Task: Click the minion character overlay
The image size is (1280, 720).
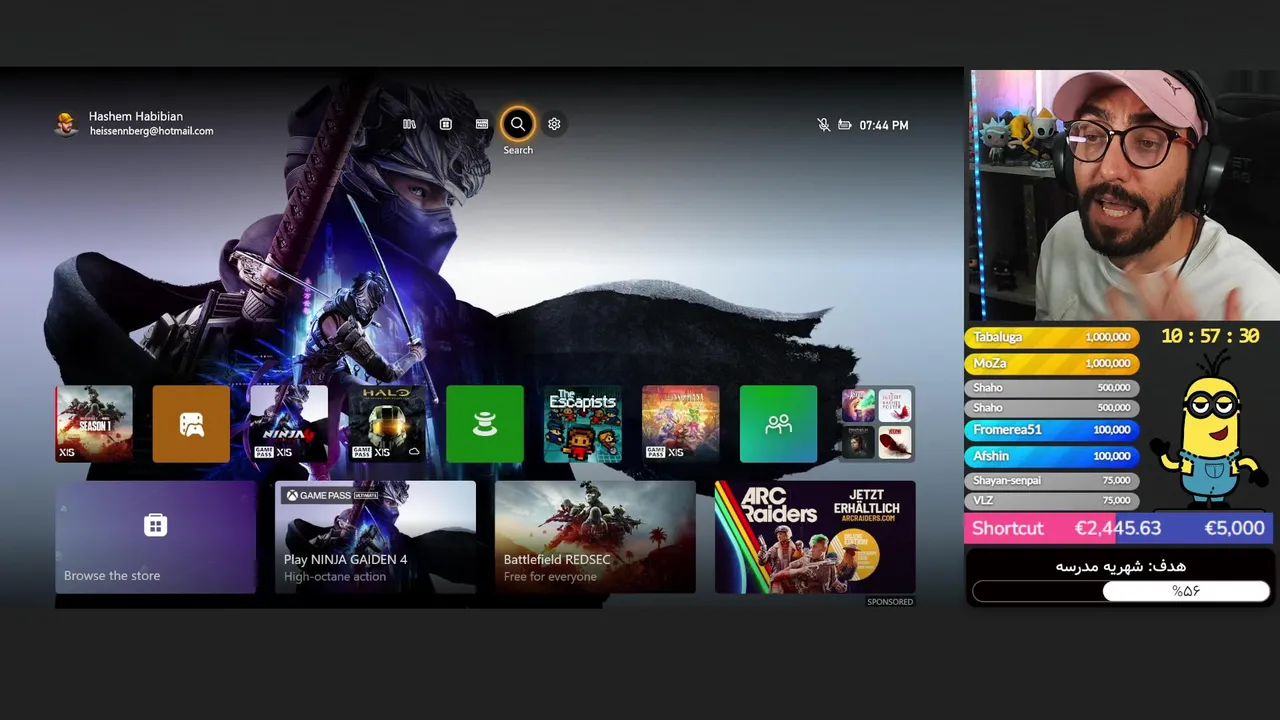Action: pos(1208,430)
